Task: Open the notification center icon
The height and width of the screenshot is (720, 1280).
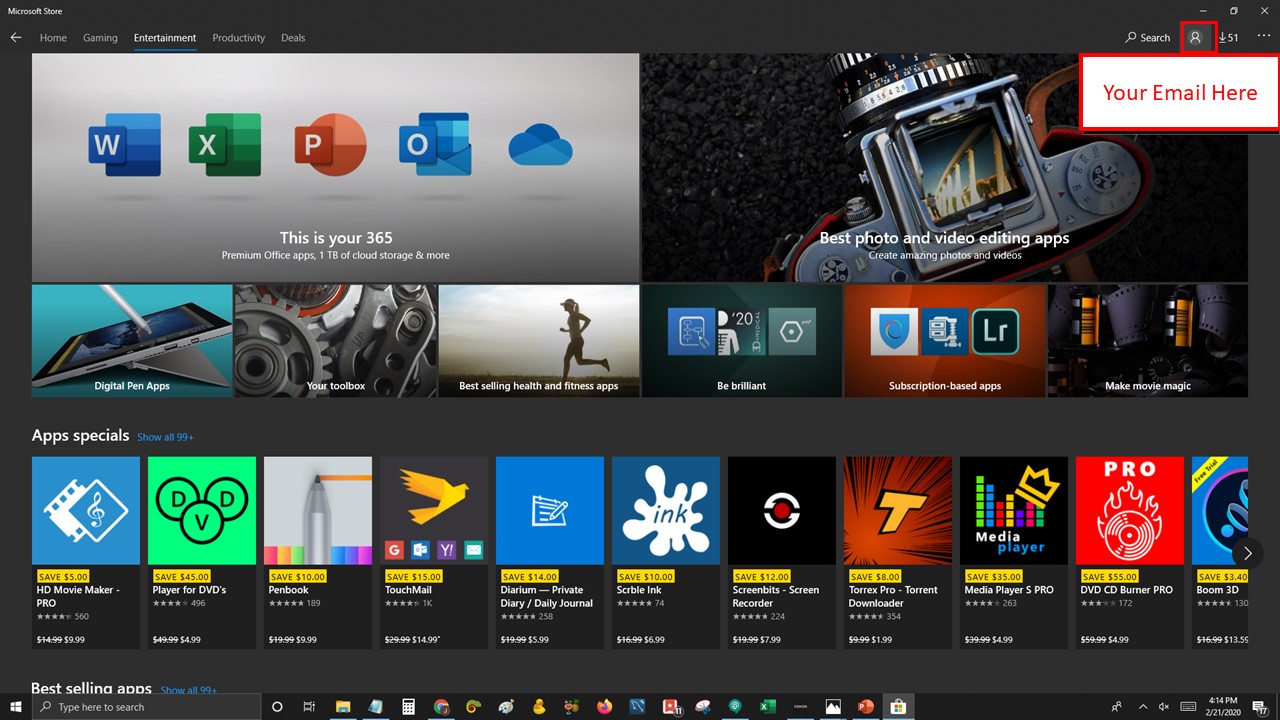Action: [x=1261, y=707]
